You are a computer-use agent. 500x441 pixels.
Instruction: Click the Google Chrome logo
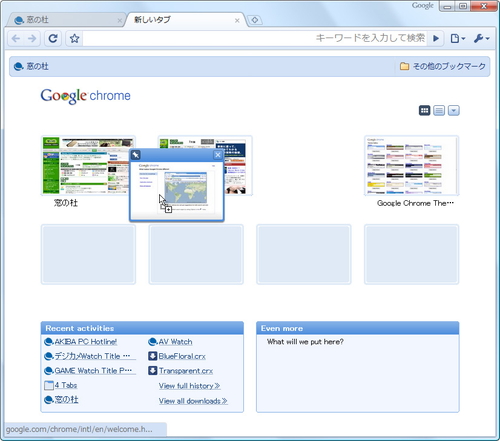85,96
